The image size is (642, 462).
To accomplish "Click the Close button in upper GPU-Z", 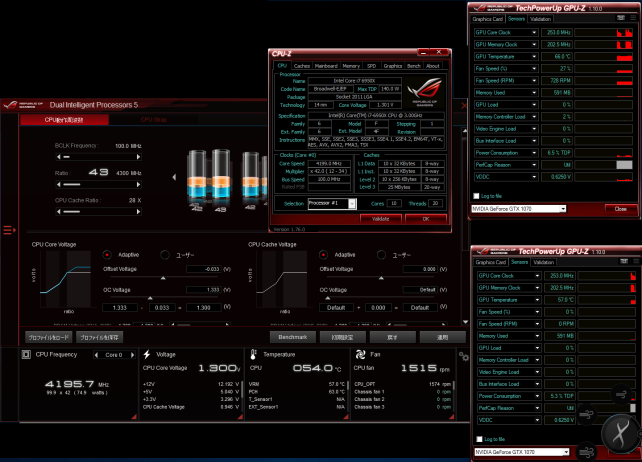I will pos(621,209).
